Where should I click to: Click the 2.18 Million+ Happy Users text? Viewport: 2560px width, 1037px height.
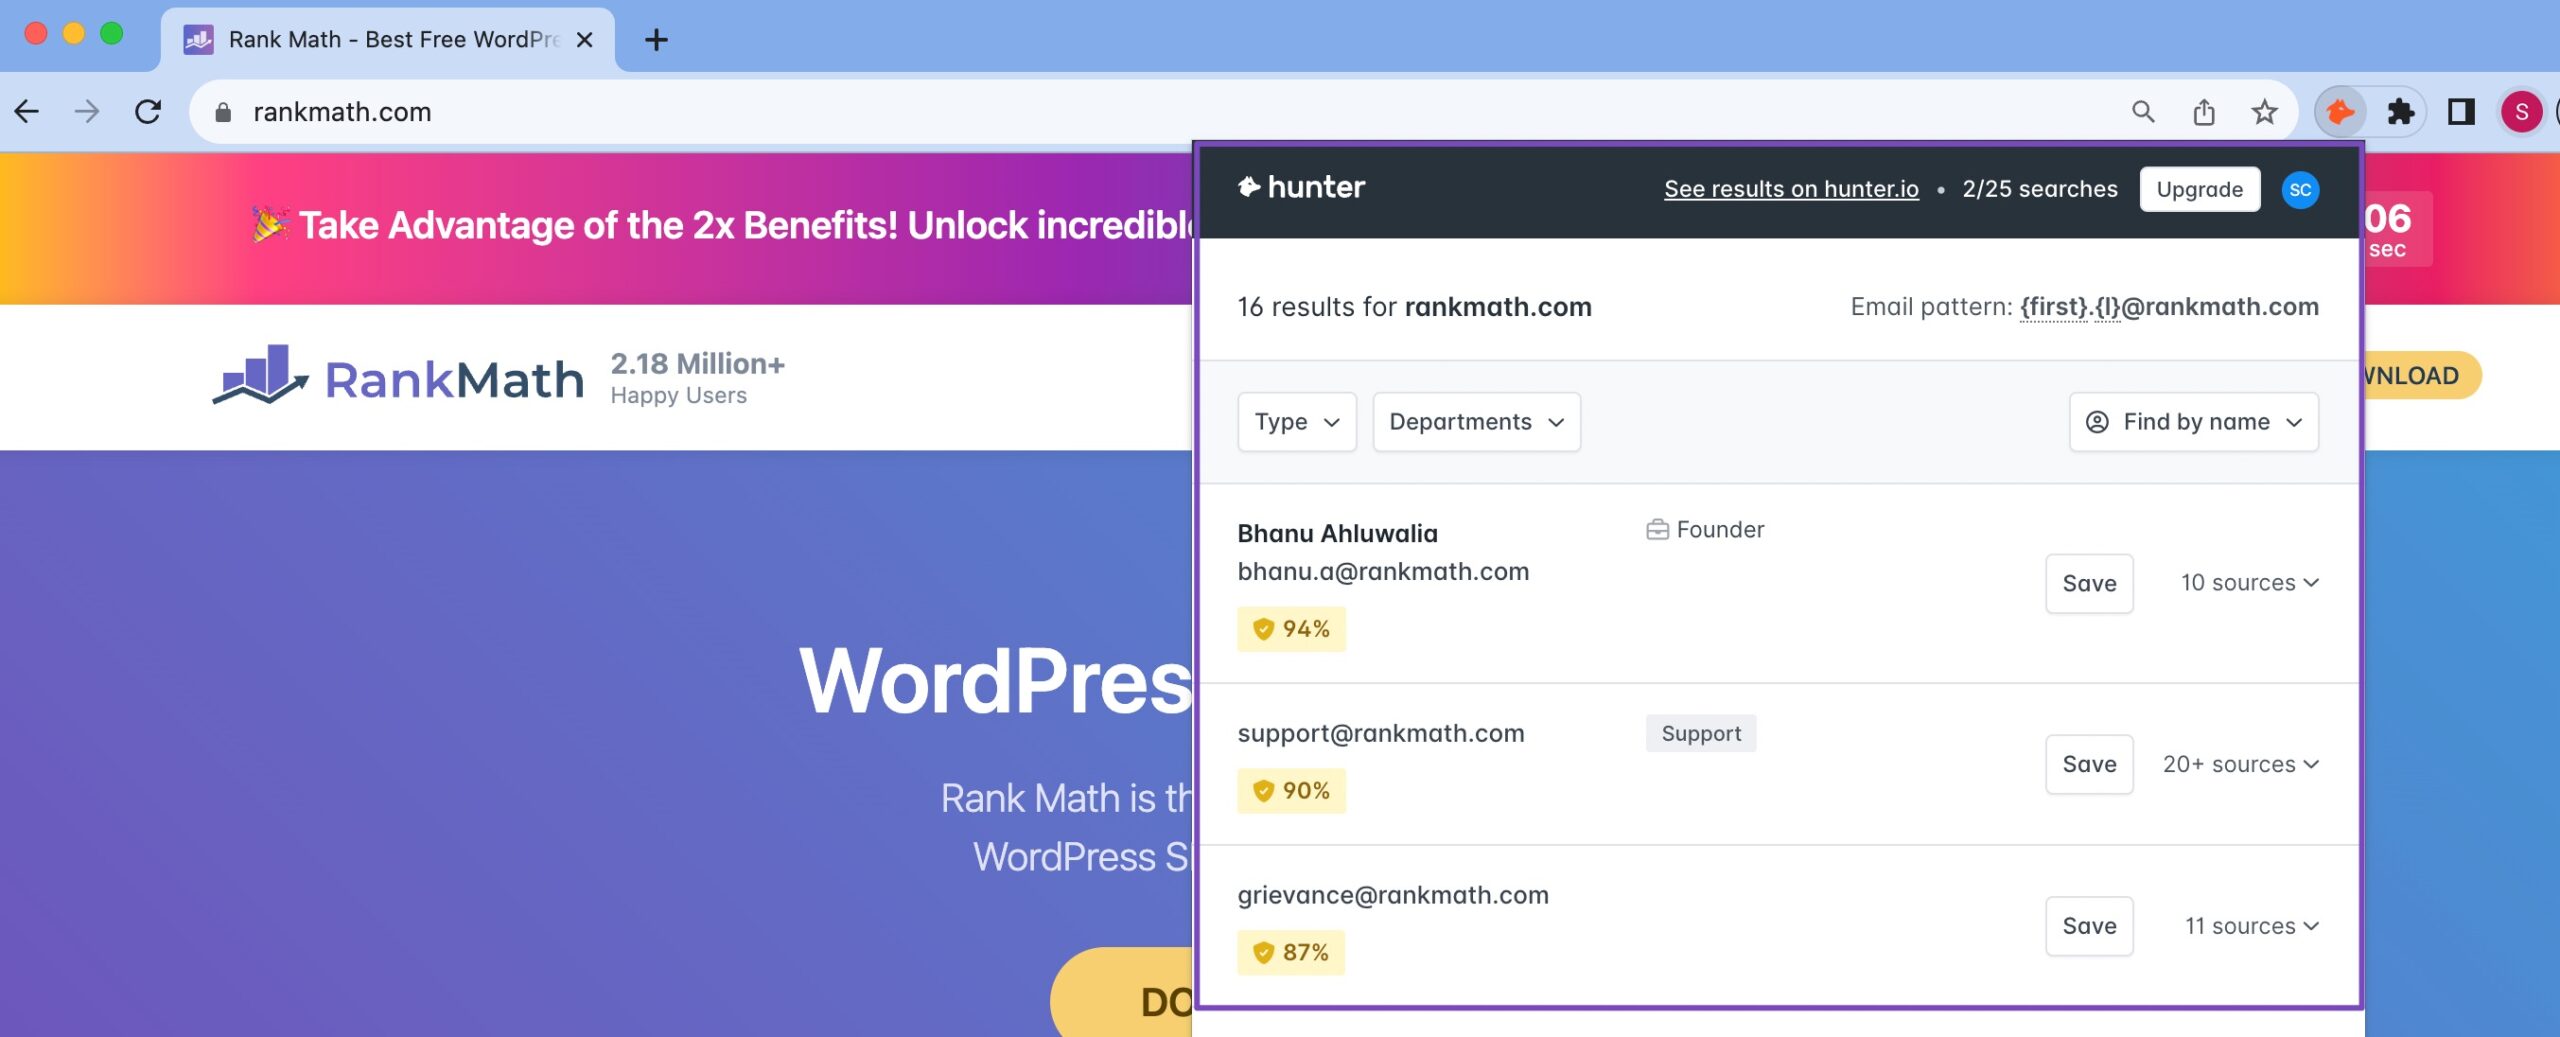tap(697, 377)
